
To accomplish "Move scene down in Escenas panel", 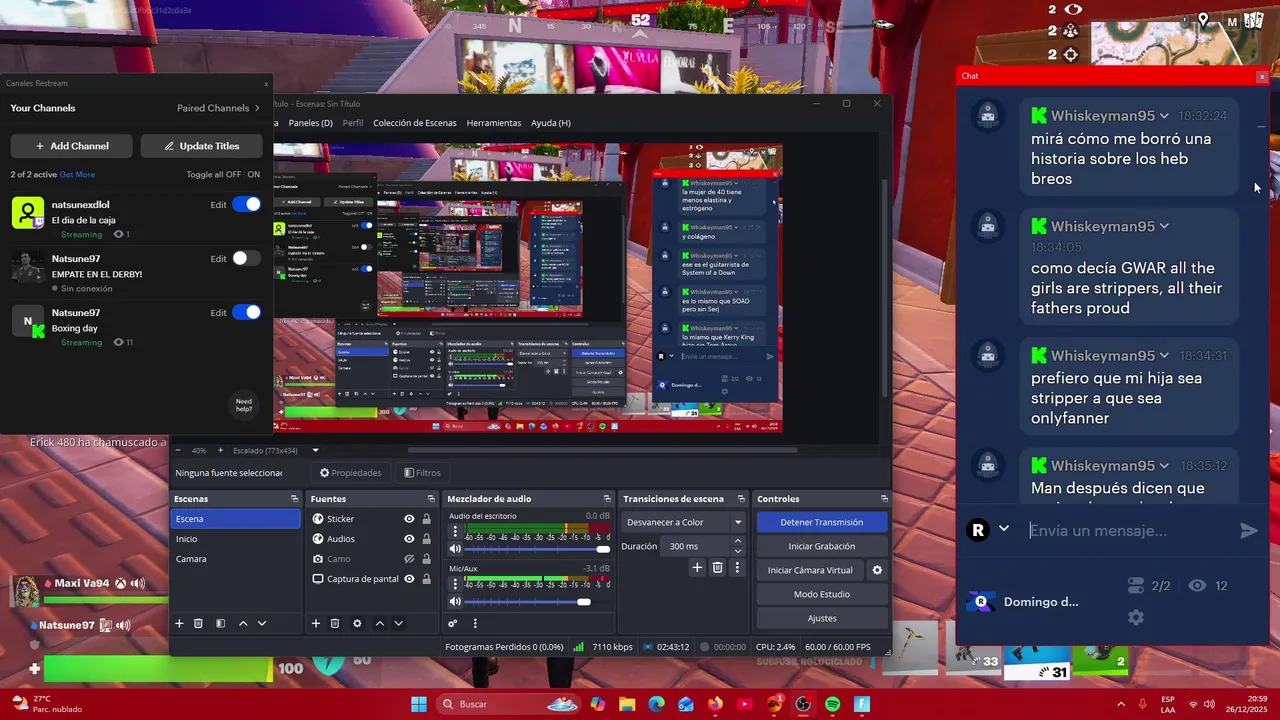I will pyautogui.click(x=262, y=623).
